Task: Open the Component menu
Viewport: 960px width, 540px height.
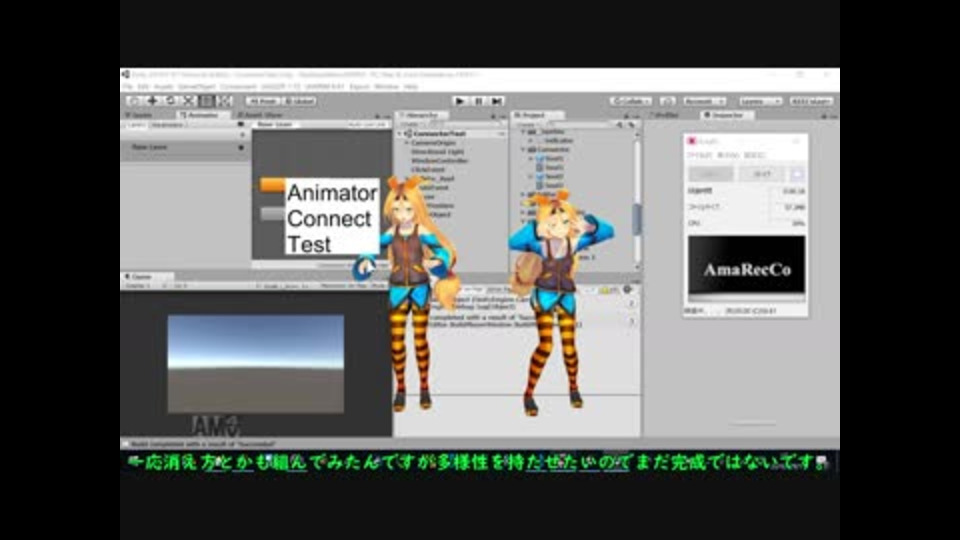Action: [238, 87]
